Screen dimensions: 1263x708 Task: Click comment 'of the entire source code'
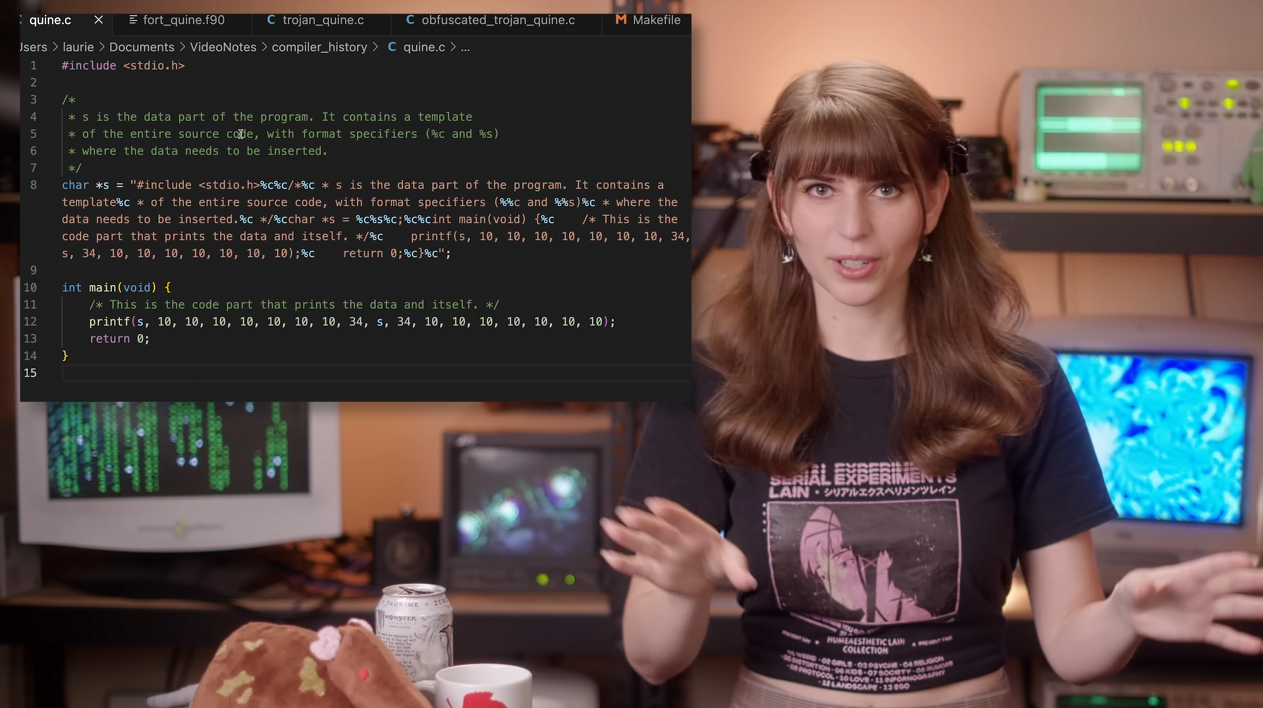click(283, 134)
